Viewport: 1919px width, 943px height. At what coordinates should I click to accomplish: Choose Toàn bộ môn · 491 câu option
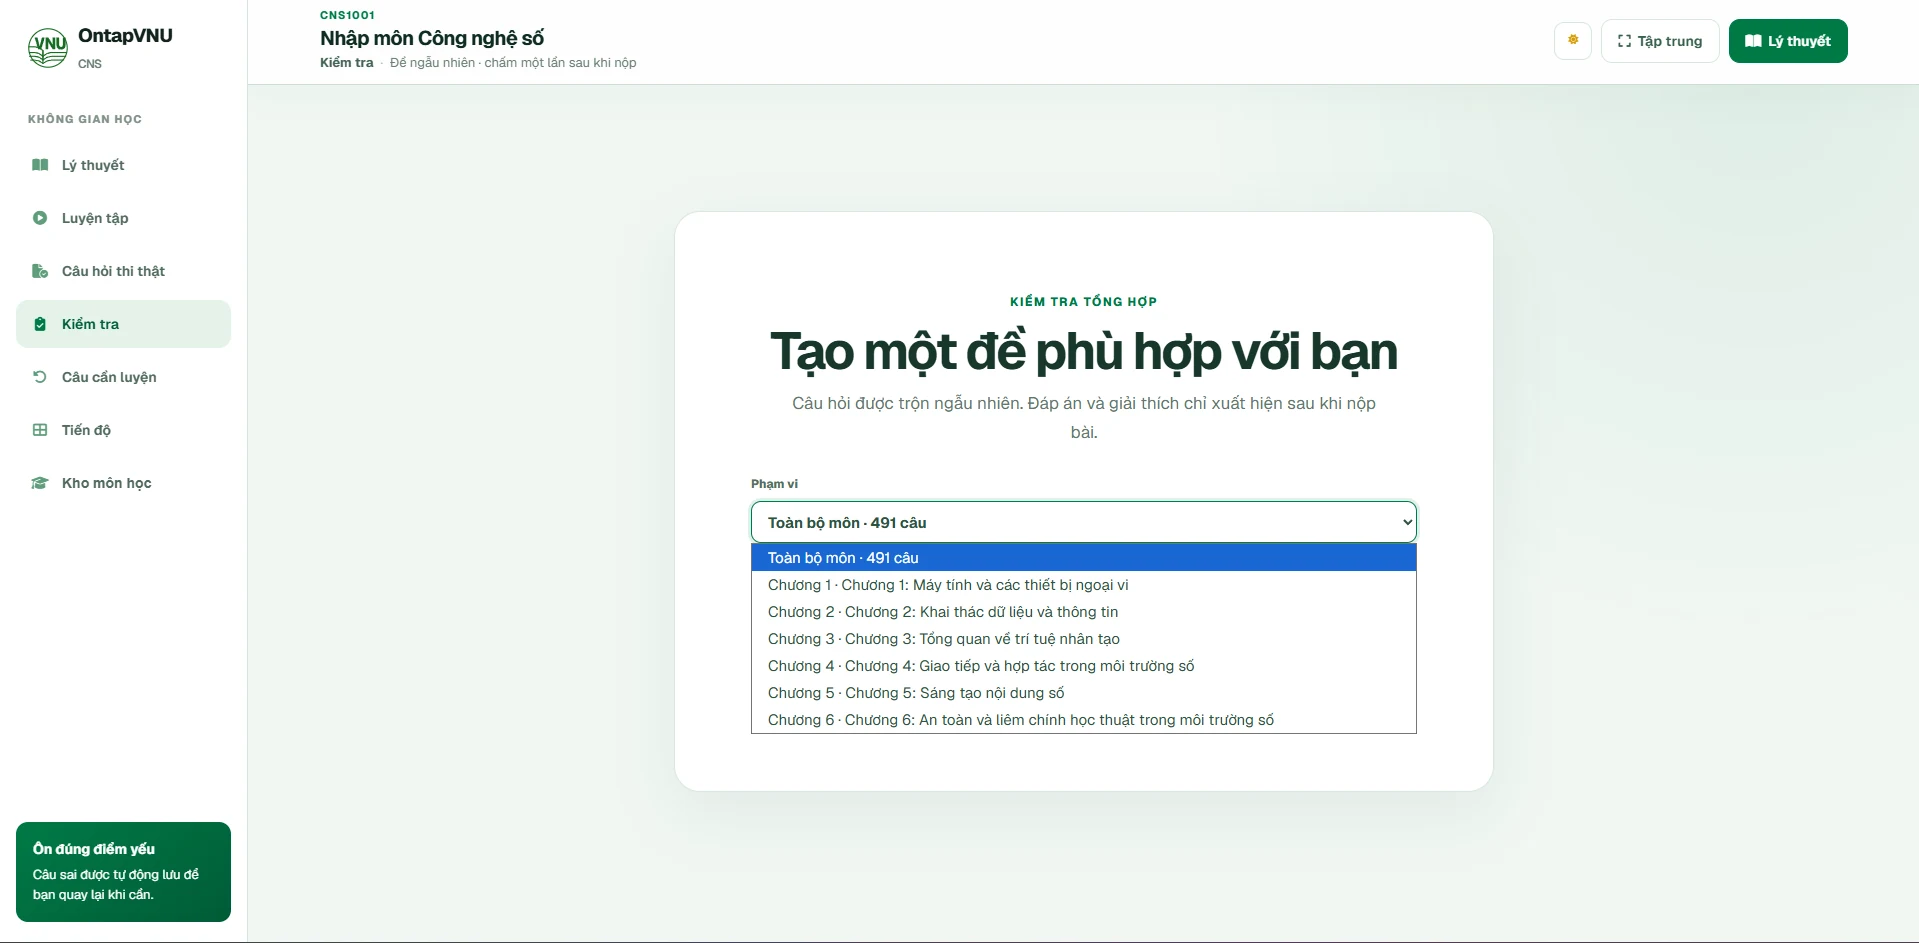tap(1084, 558)
